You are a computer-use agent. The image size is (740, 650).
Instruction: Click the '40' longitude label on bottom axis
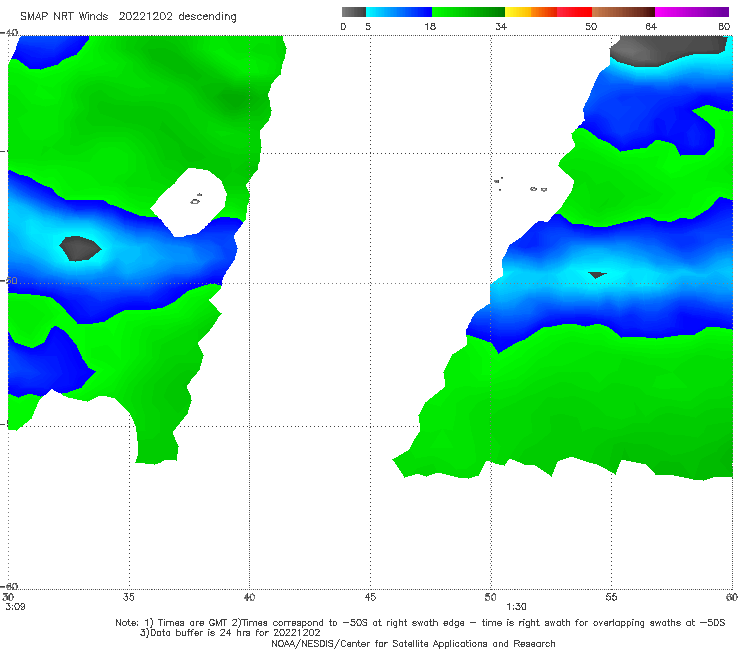(x=249, y=597)
